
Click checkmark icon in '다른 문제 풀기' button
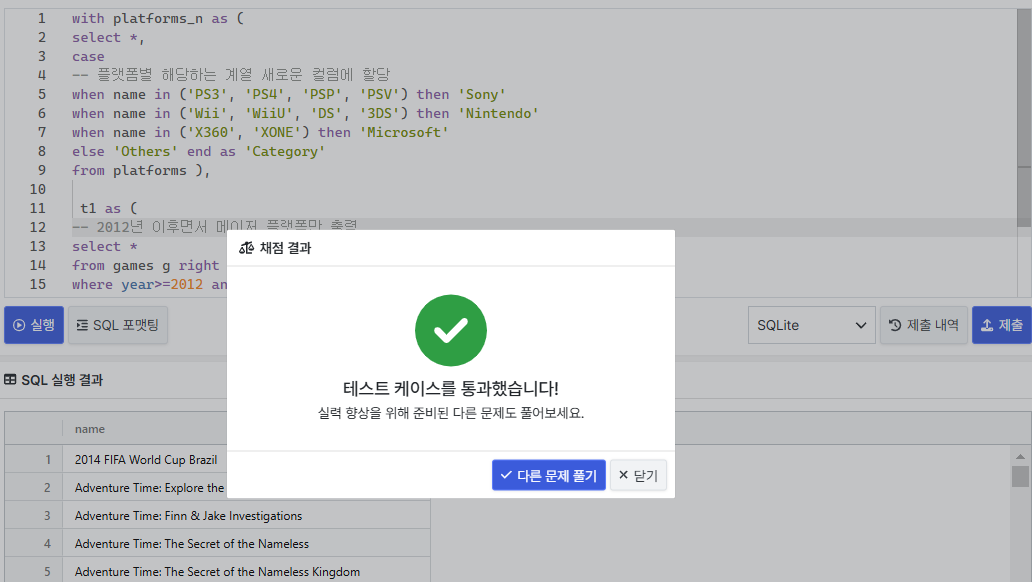pyautogui.click(x=506, y=475)
